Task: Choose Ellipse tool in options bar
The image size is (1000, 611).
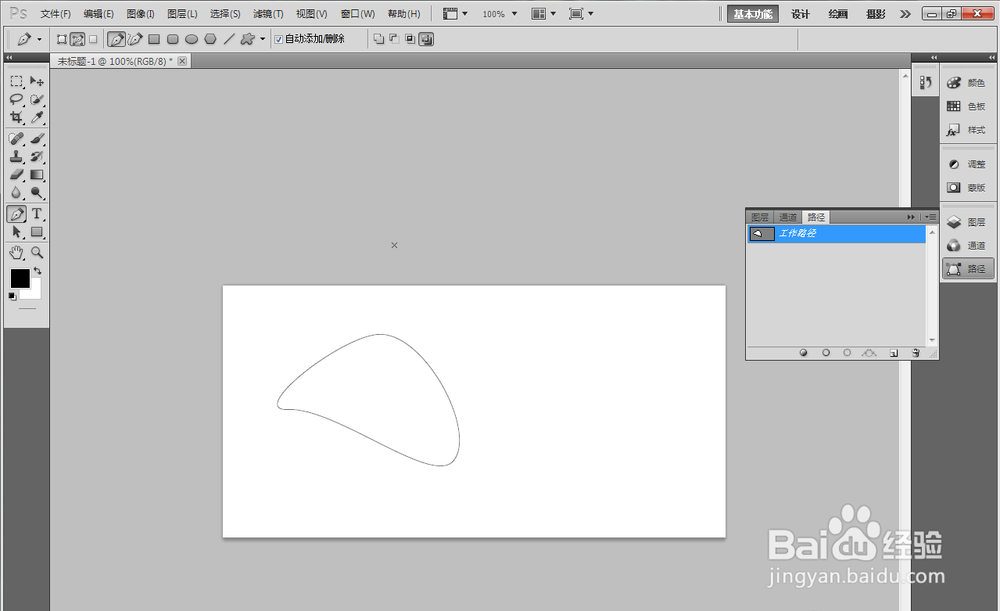Action: [191, 40]
